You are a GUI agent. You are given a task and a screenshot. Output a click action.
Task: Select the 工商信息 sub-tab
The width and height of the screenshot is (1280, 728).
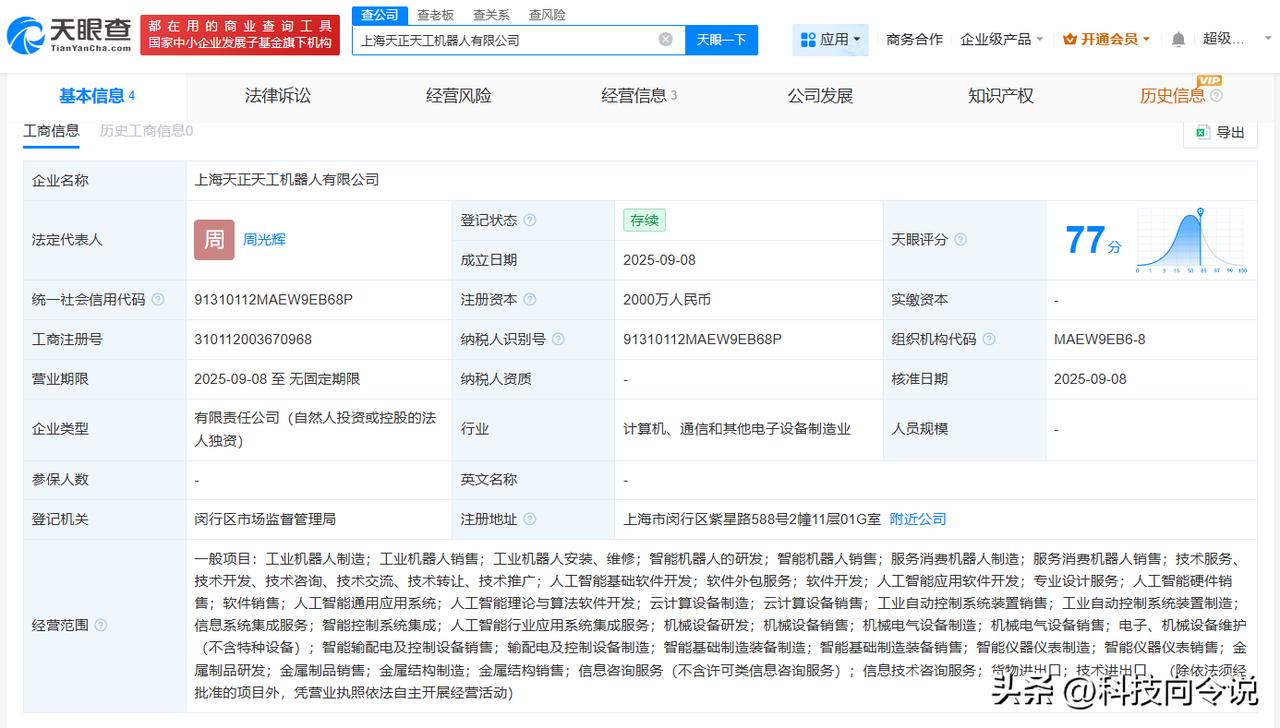coord(51,130)
